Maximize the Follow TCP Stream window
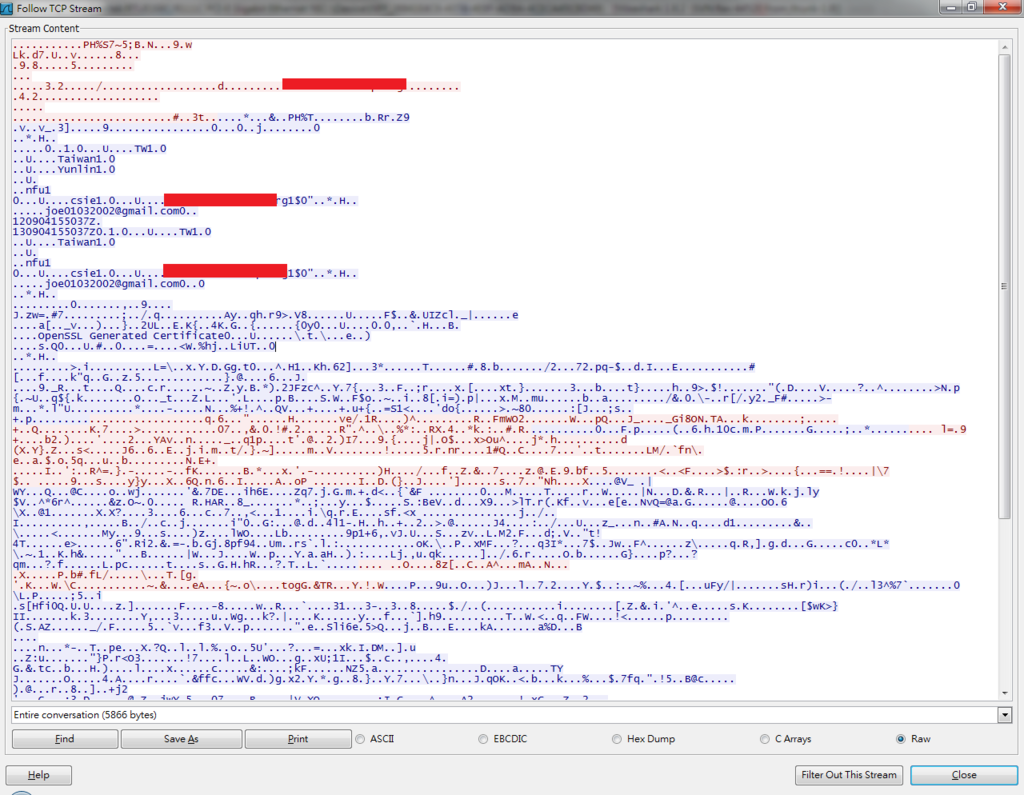1024x795 pixels. point(972,7)
